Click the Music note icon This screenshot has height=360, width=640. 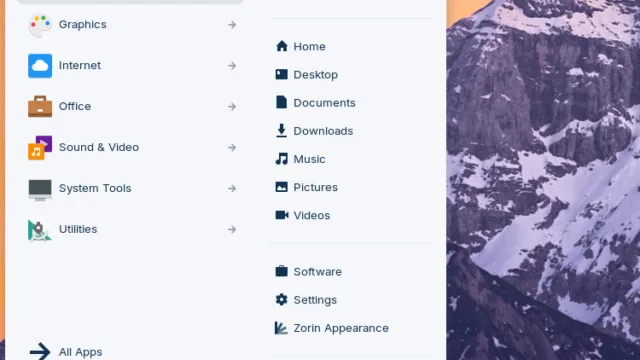point(282,159)
